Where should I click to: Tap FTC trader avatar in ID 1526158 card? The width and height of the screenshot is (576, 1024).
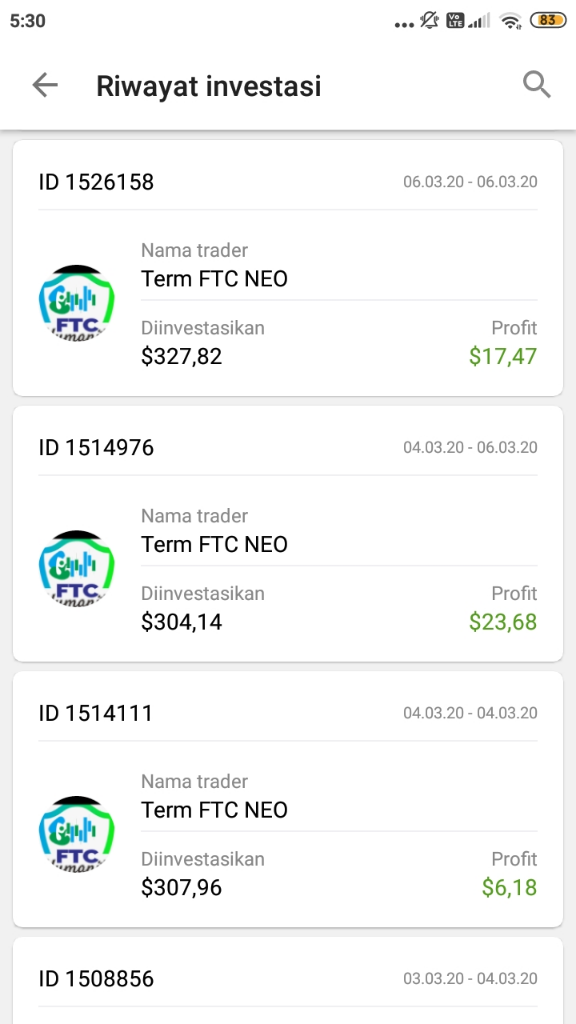[x=76, y=303]
